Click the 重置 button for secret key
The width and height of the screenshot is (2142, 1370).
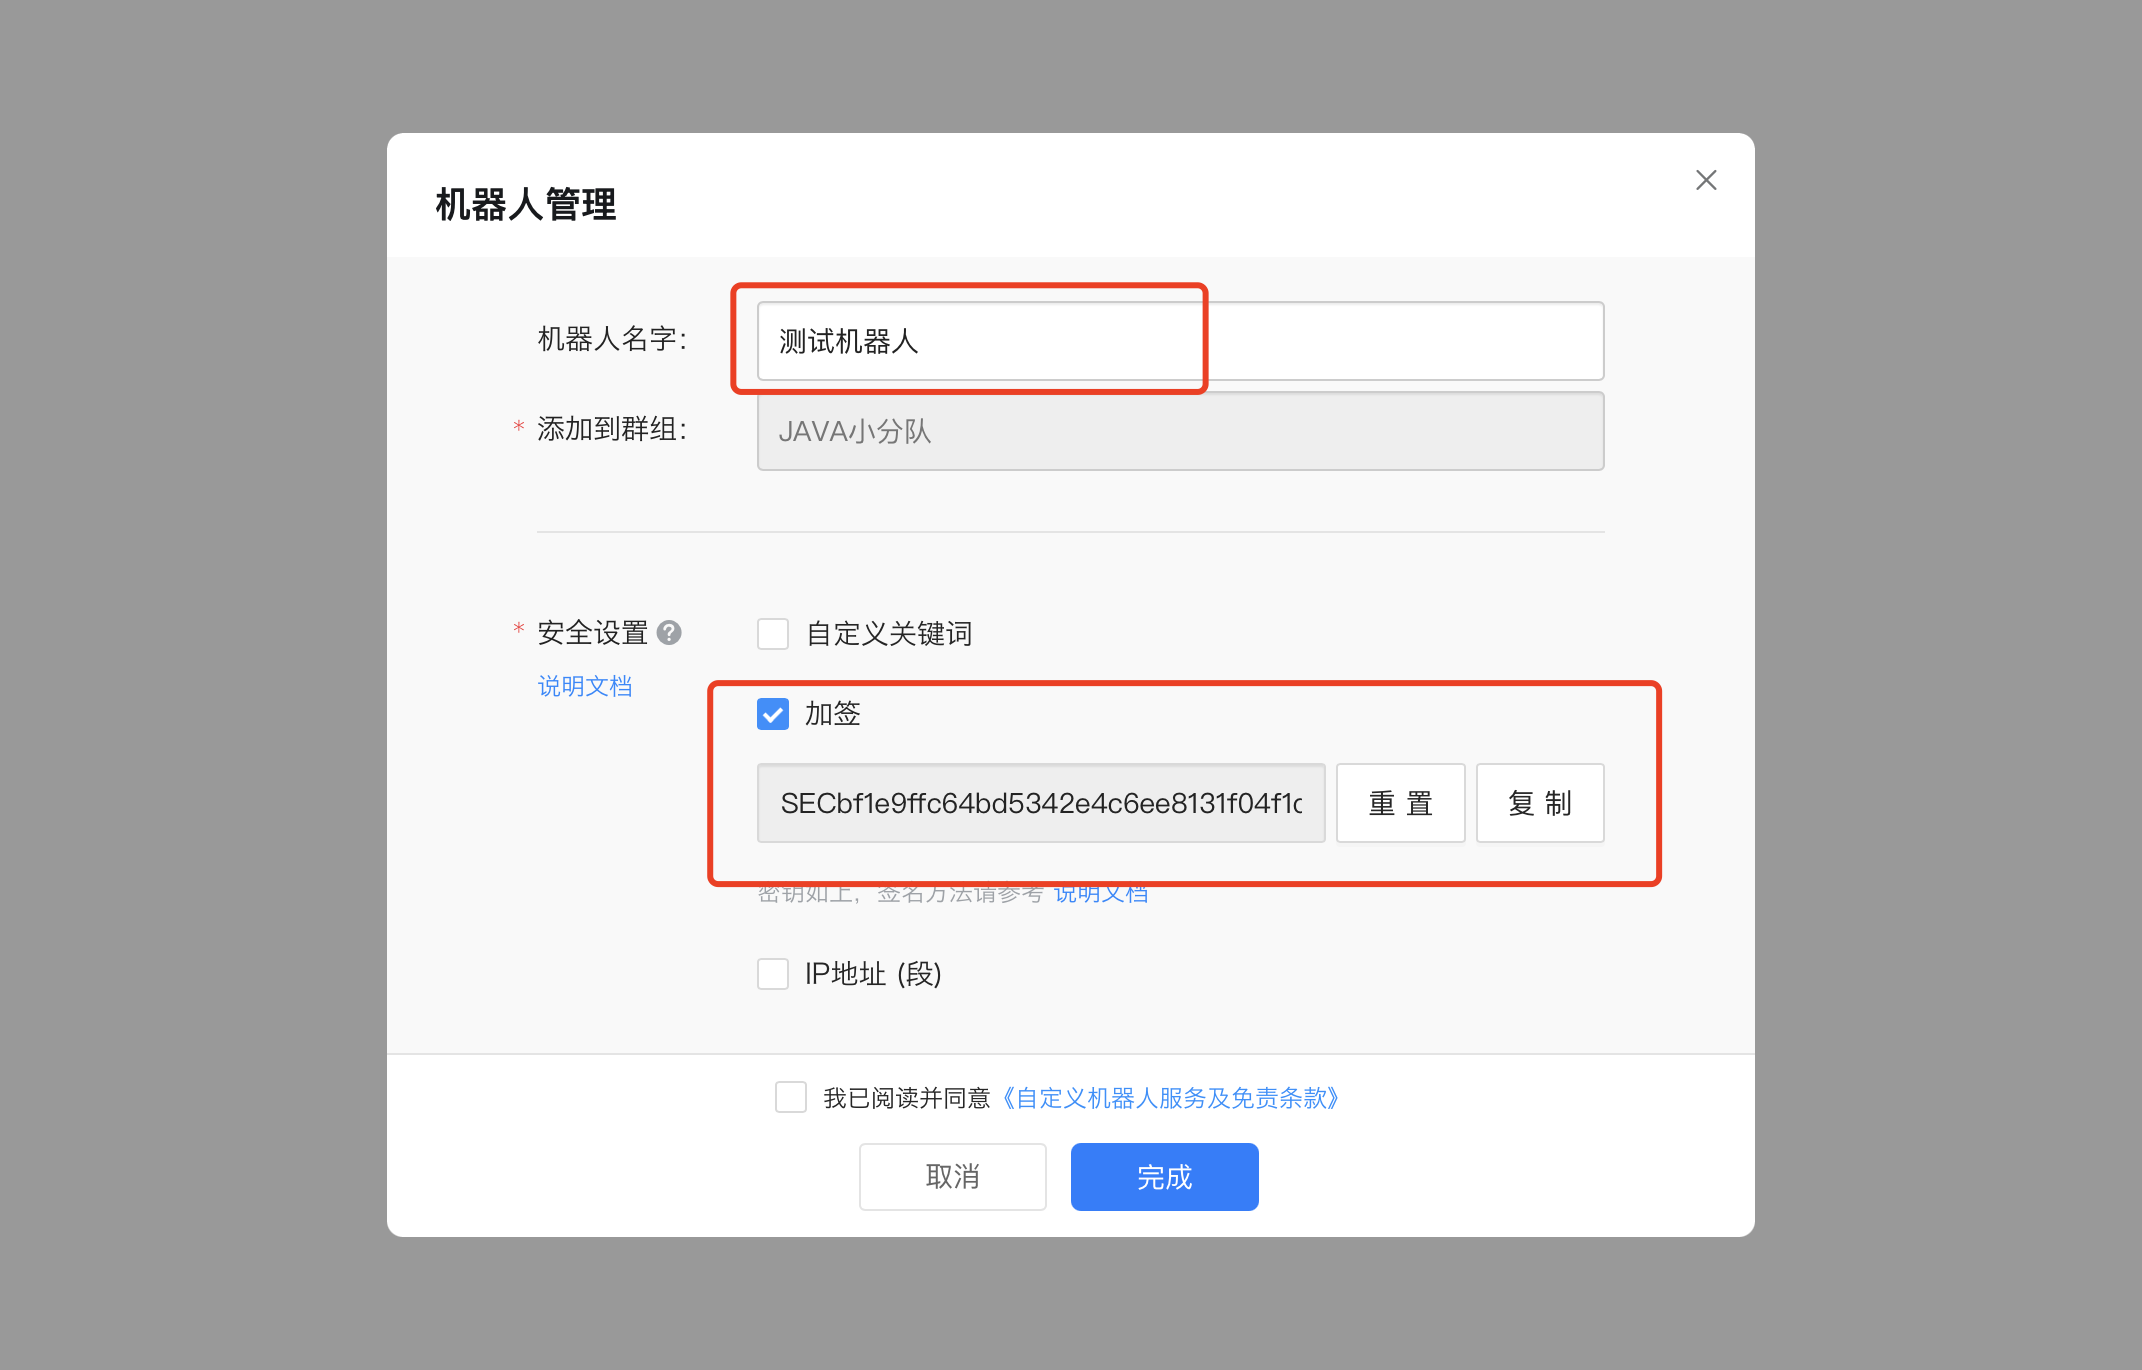click(x=1400, y=803)
